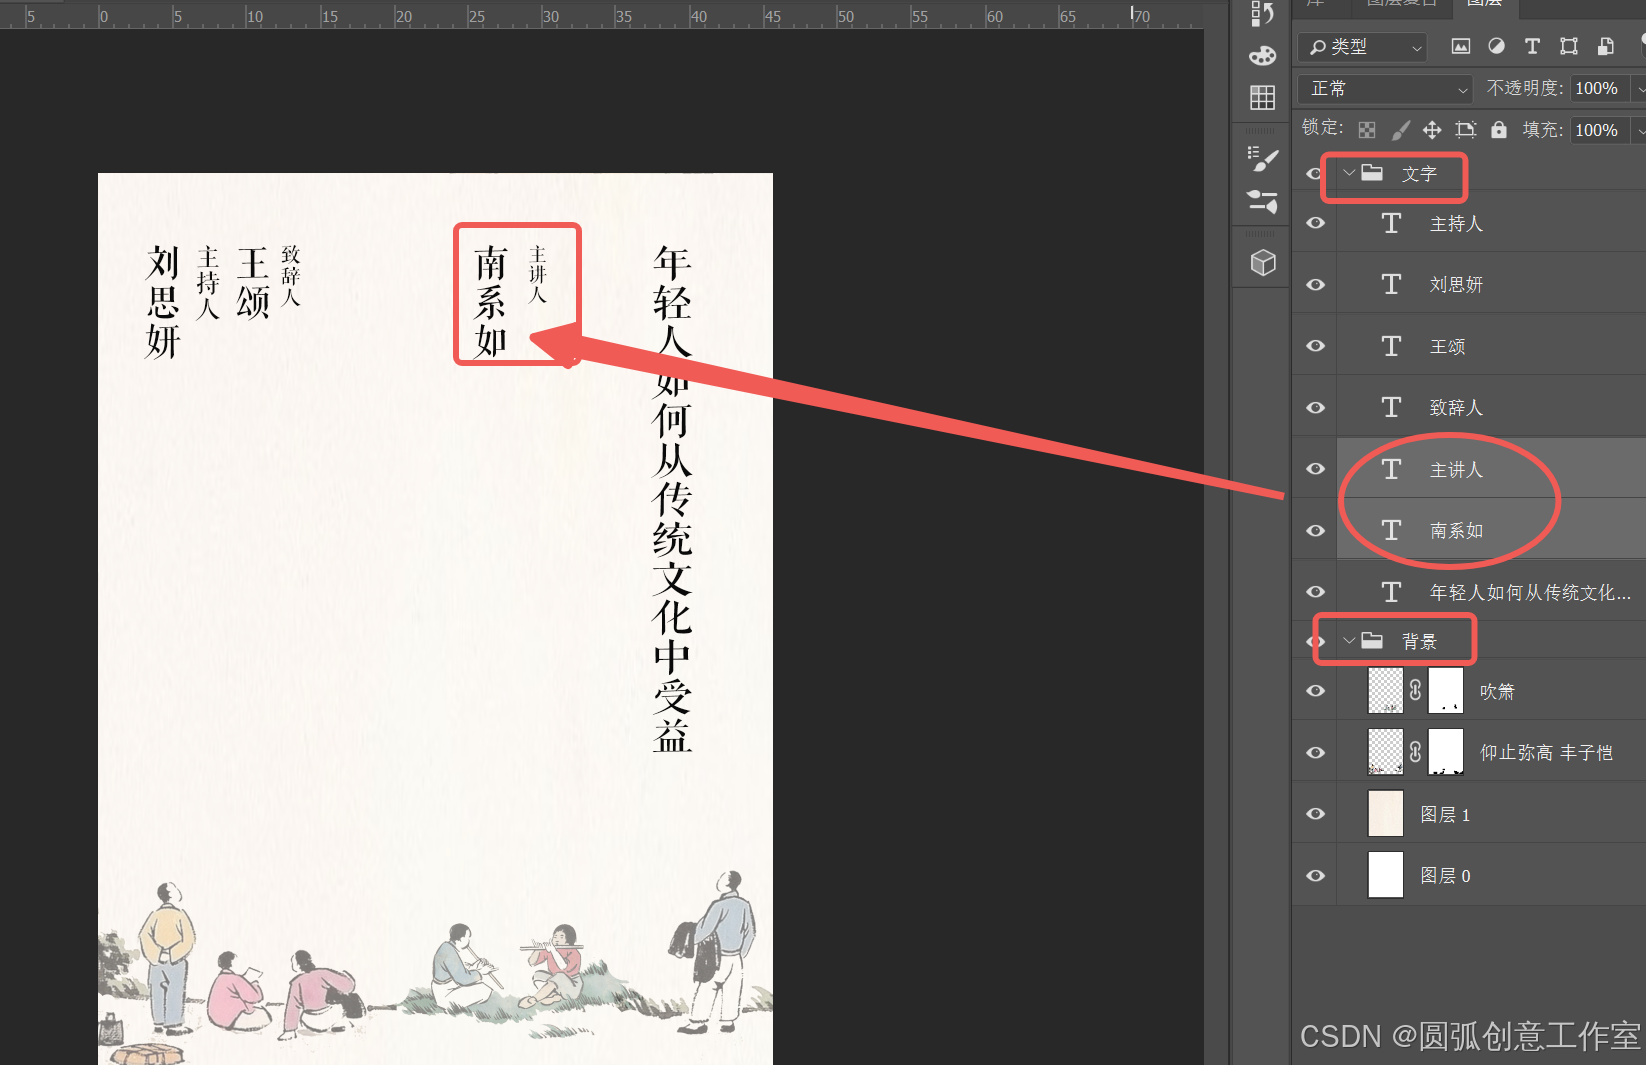Lock transparent pixels checkerboard icon
This screenshot has height=1065, width=1646.
(1367, 129)
